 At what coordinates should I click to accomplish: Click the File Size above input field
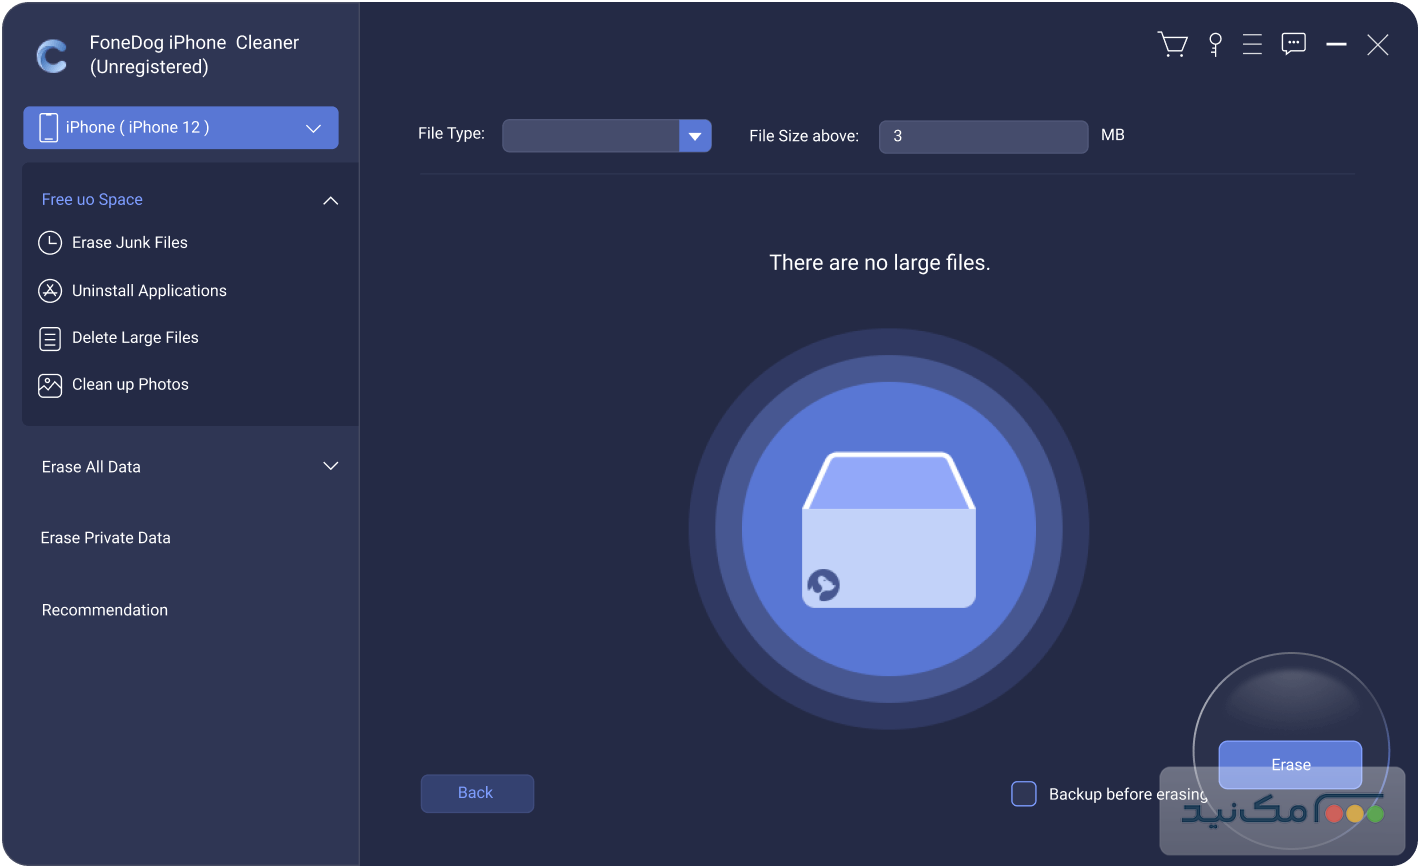(982, 136)
